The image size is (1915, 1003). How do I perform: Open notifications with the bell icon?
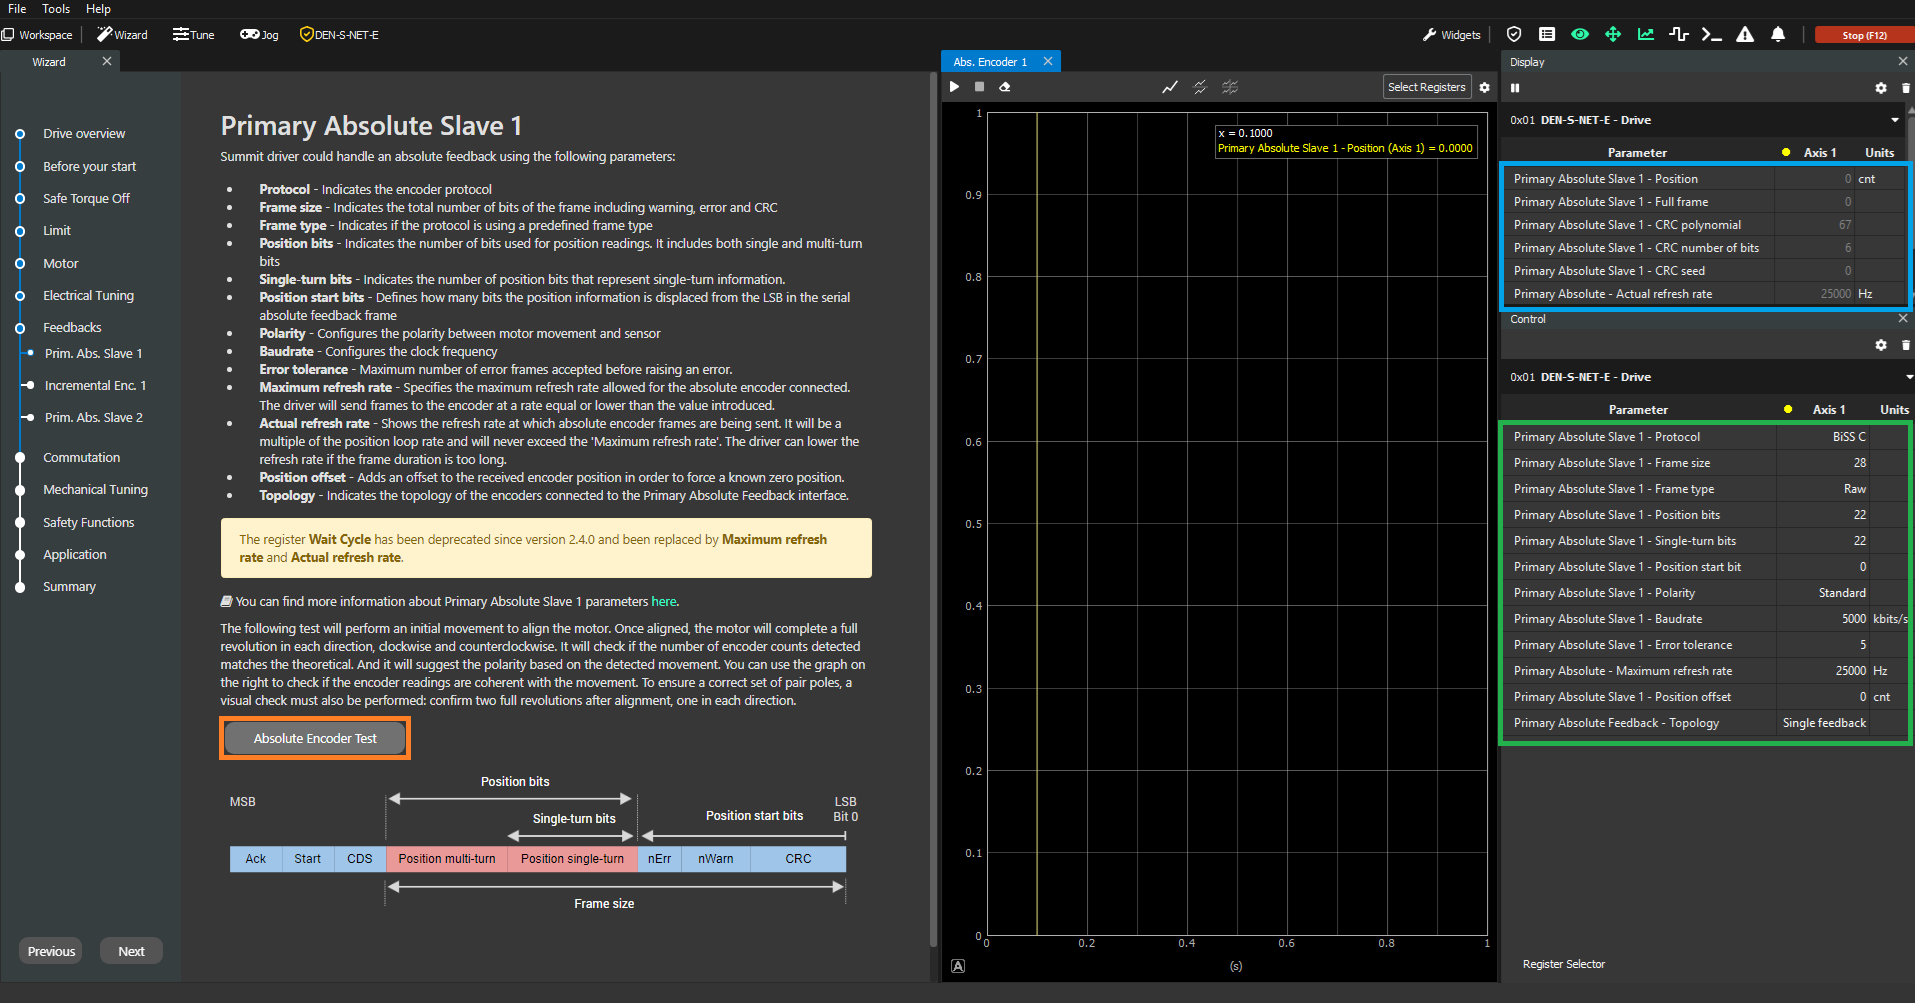1778,34
